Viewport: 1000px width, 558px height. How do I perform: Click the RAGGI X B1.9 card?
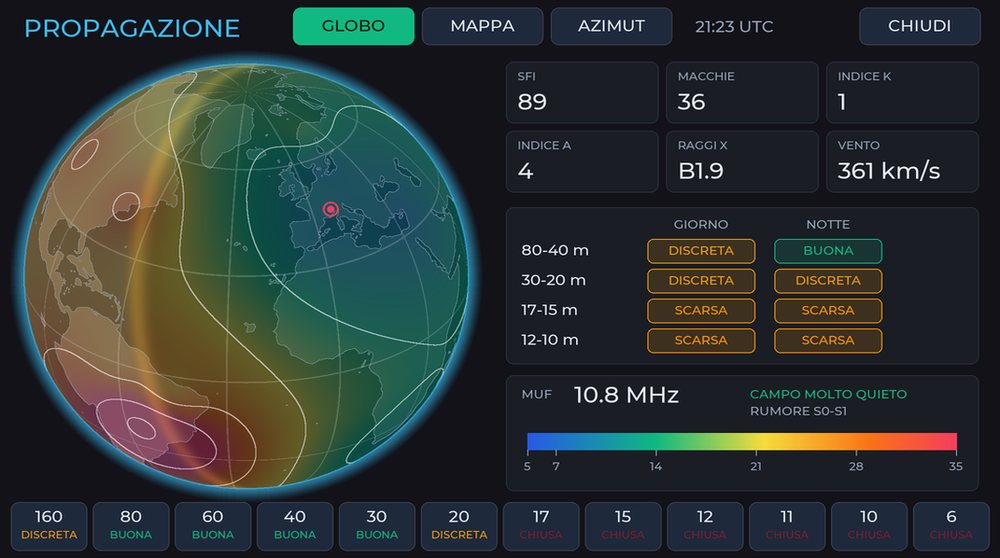[x=742, y=161]
